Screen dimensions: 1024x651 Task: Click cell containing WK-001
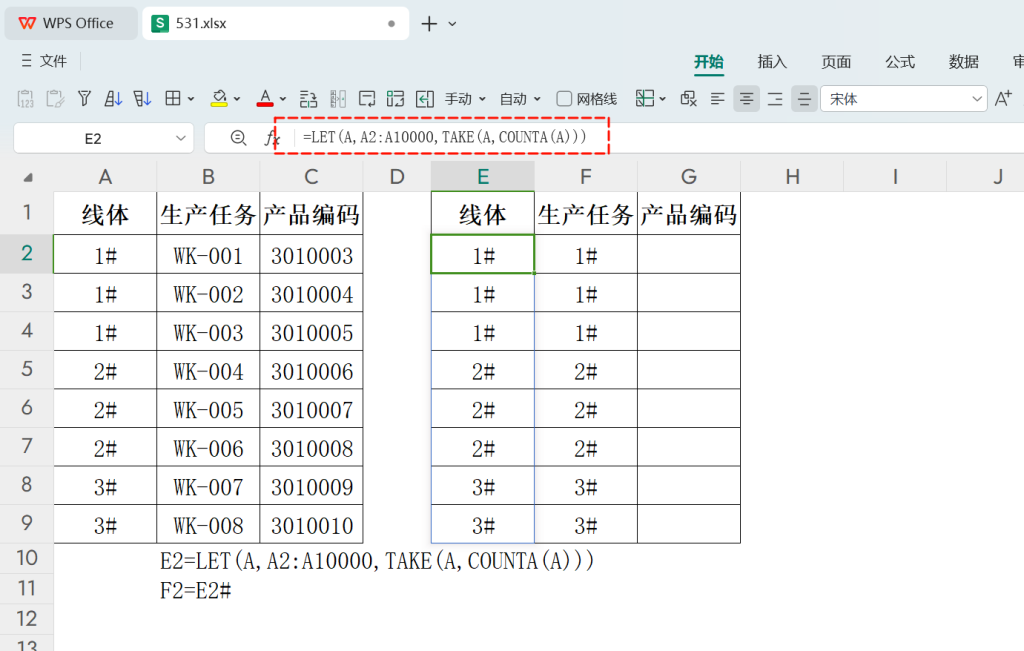click(x=208, y=255)
